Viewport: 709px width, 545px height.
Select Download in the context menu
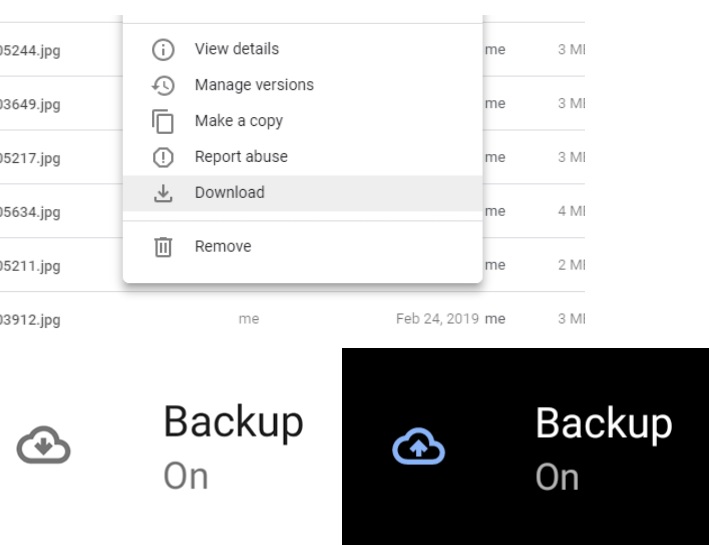click(x=229, y=193)
